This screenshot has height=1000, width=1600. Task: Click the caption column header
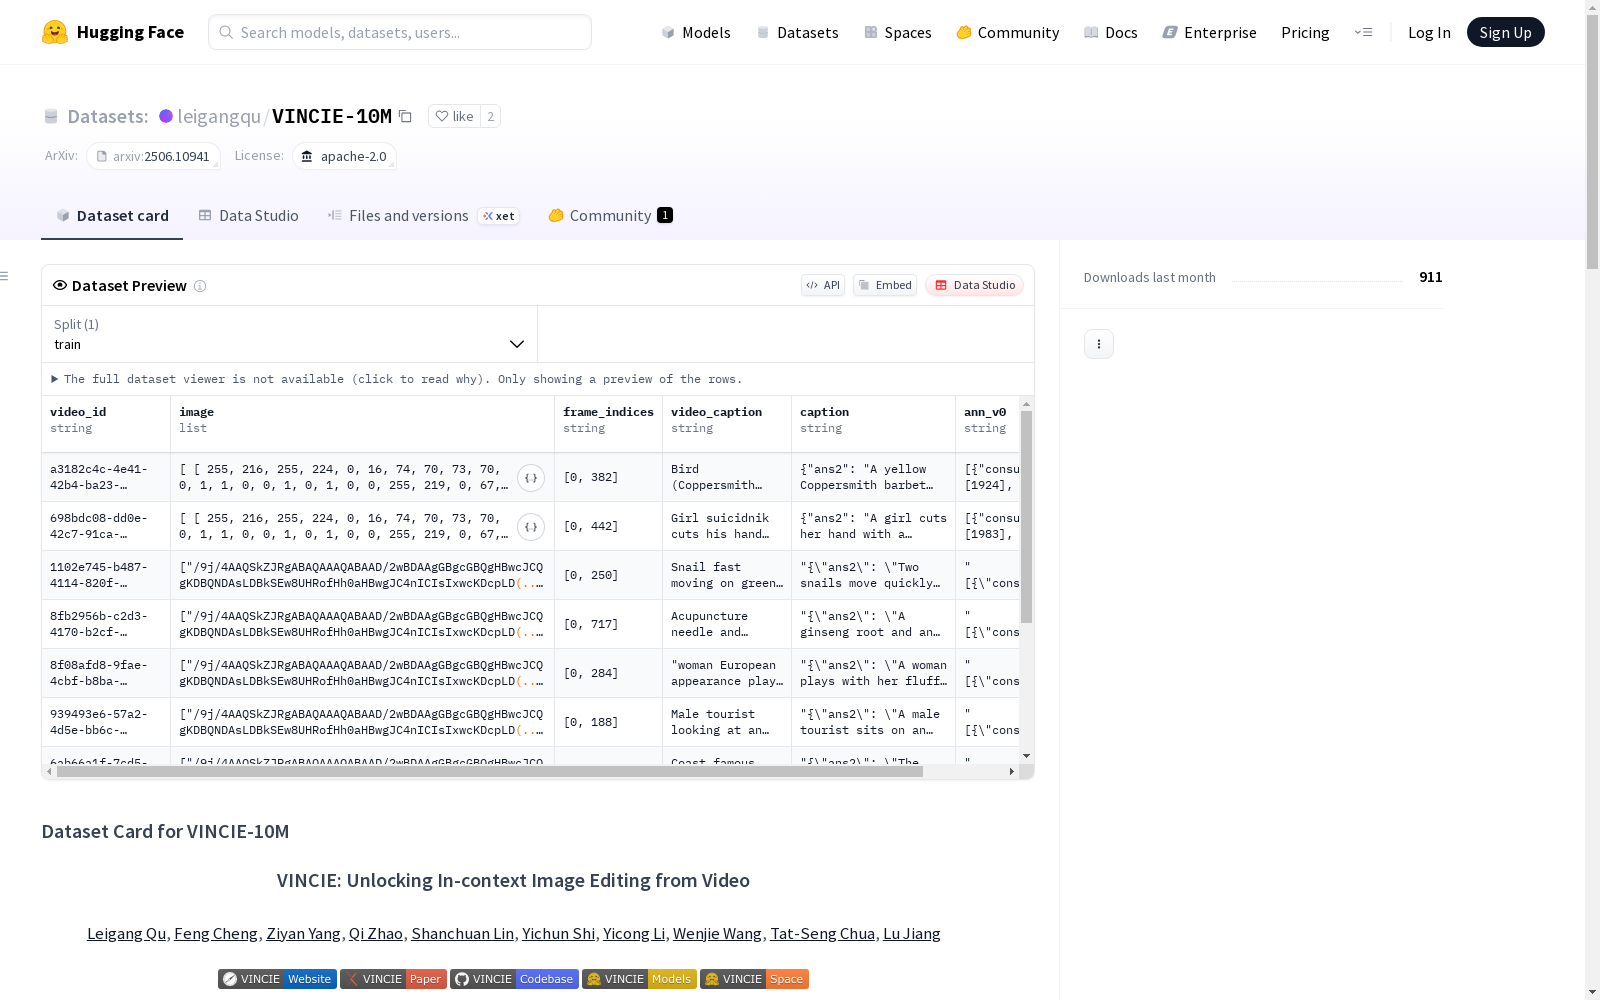873,424
